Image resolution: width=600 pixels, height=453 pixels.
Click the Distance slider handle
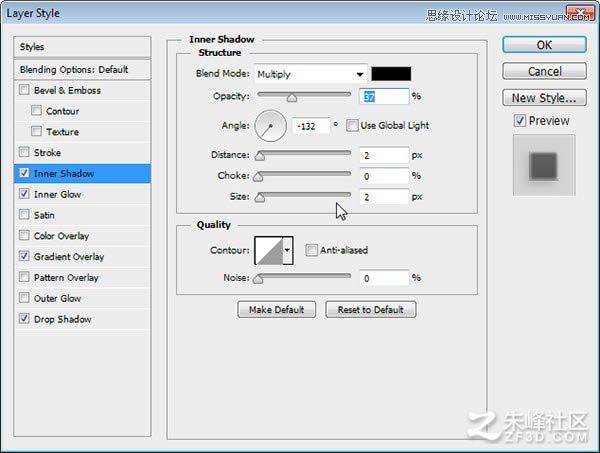tap(260, 156)
